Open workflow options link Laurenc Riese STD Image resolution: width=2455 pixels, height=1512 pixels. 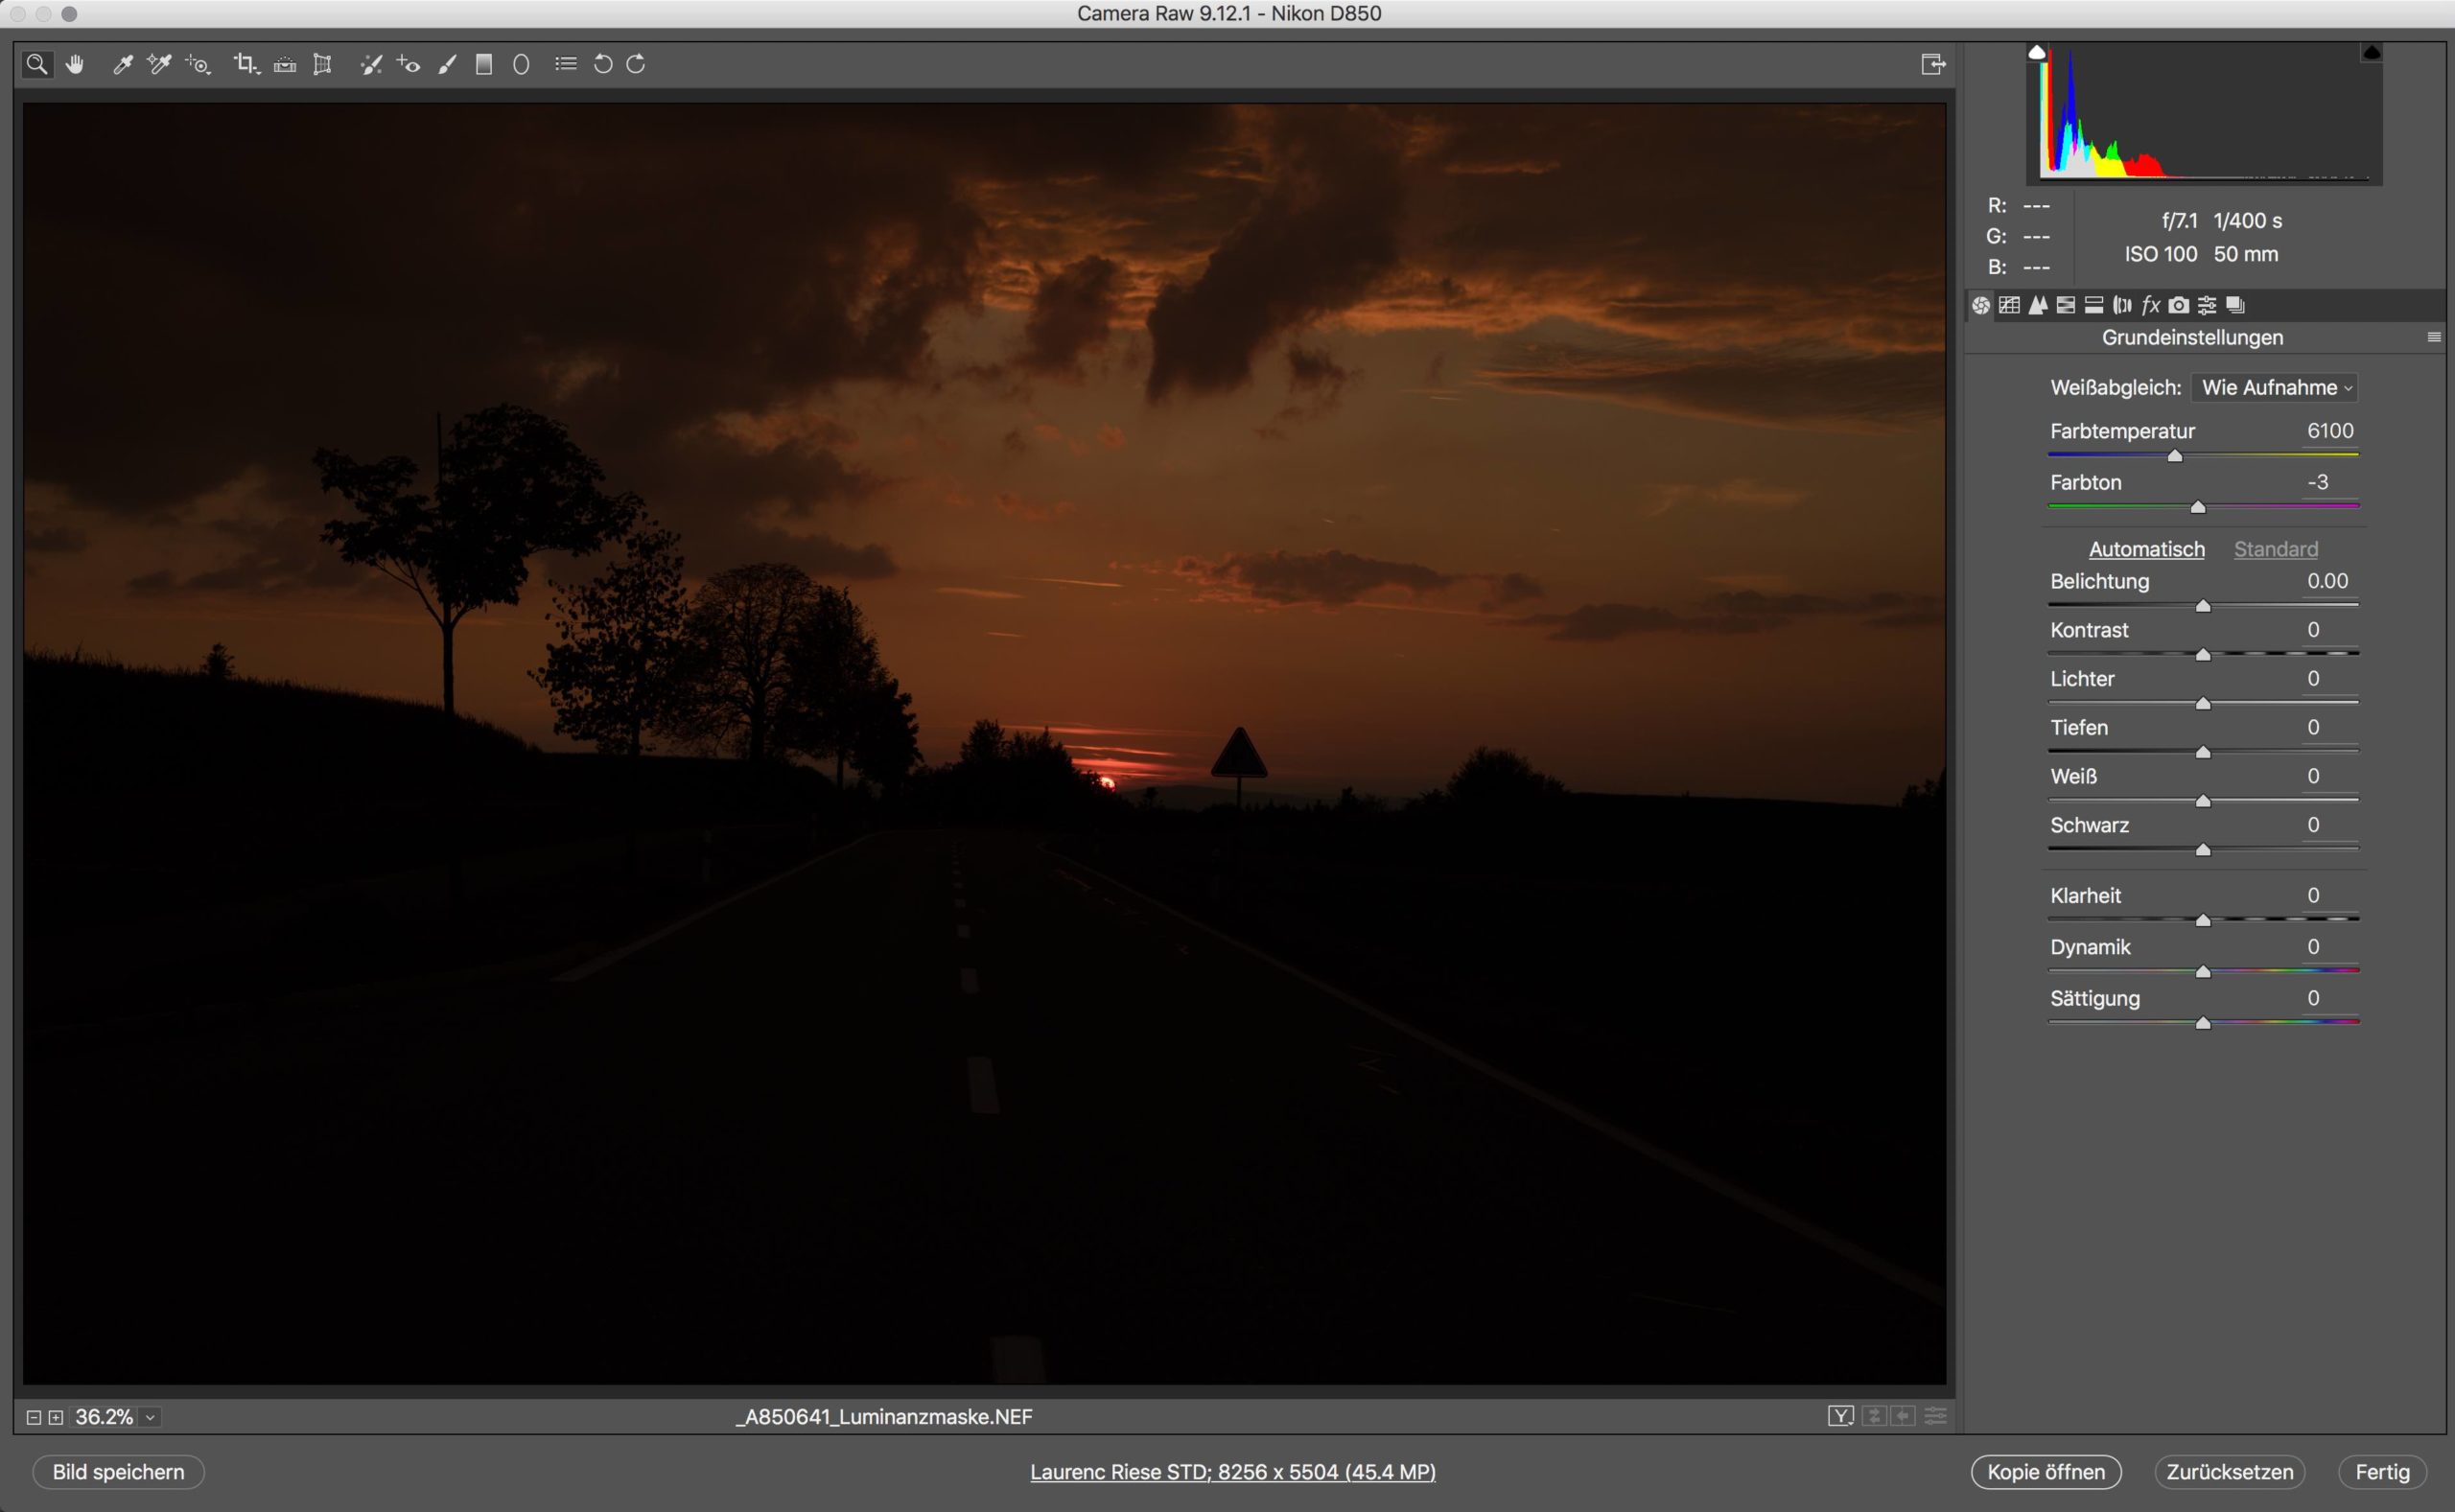click(x=1233, y=1472)
